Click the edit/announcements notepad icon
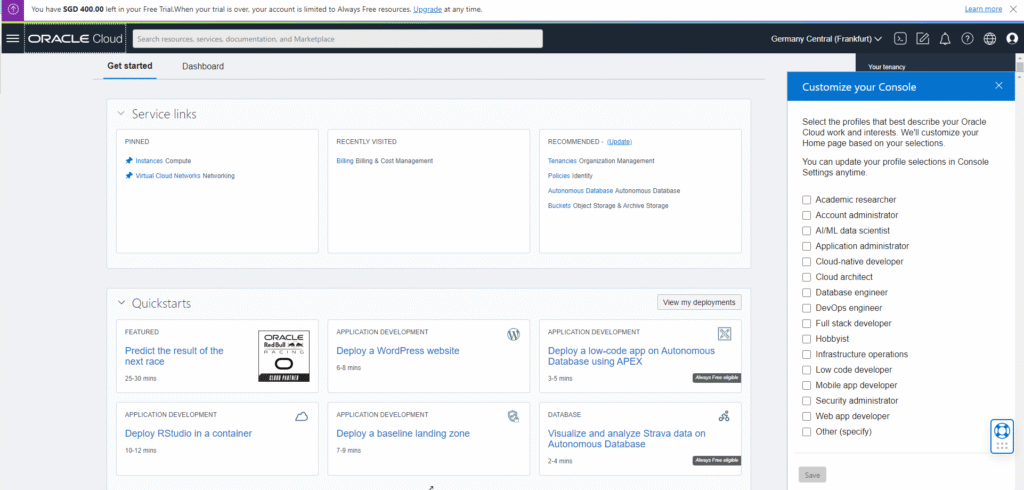This screenshot has width=1024, height=490. tap(922, 39)
